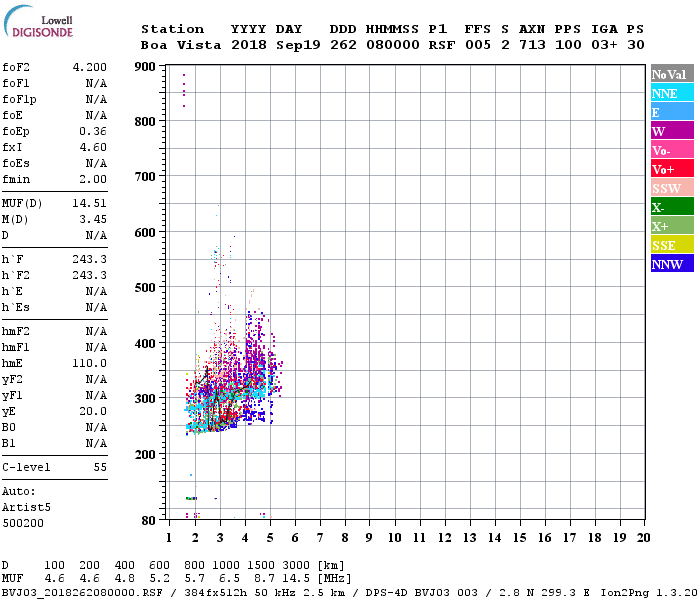Select the X+ light green legend swatch

(x=672, y=226)
